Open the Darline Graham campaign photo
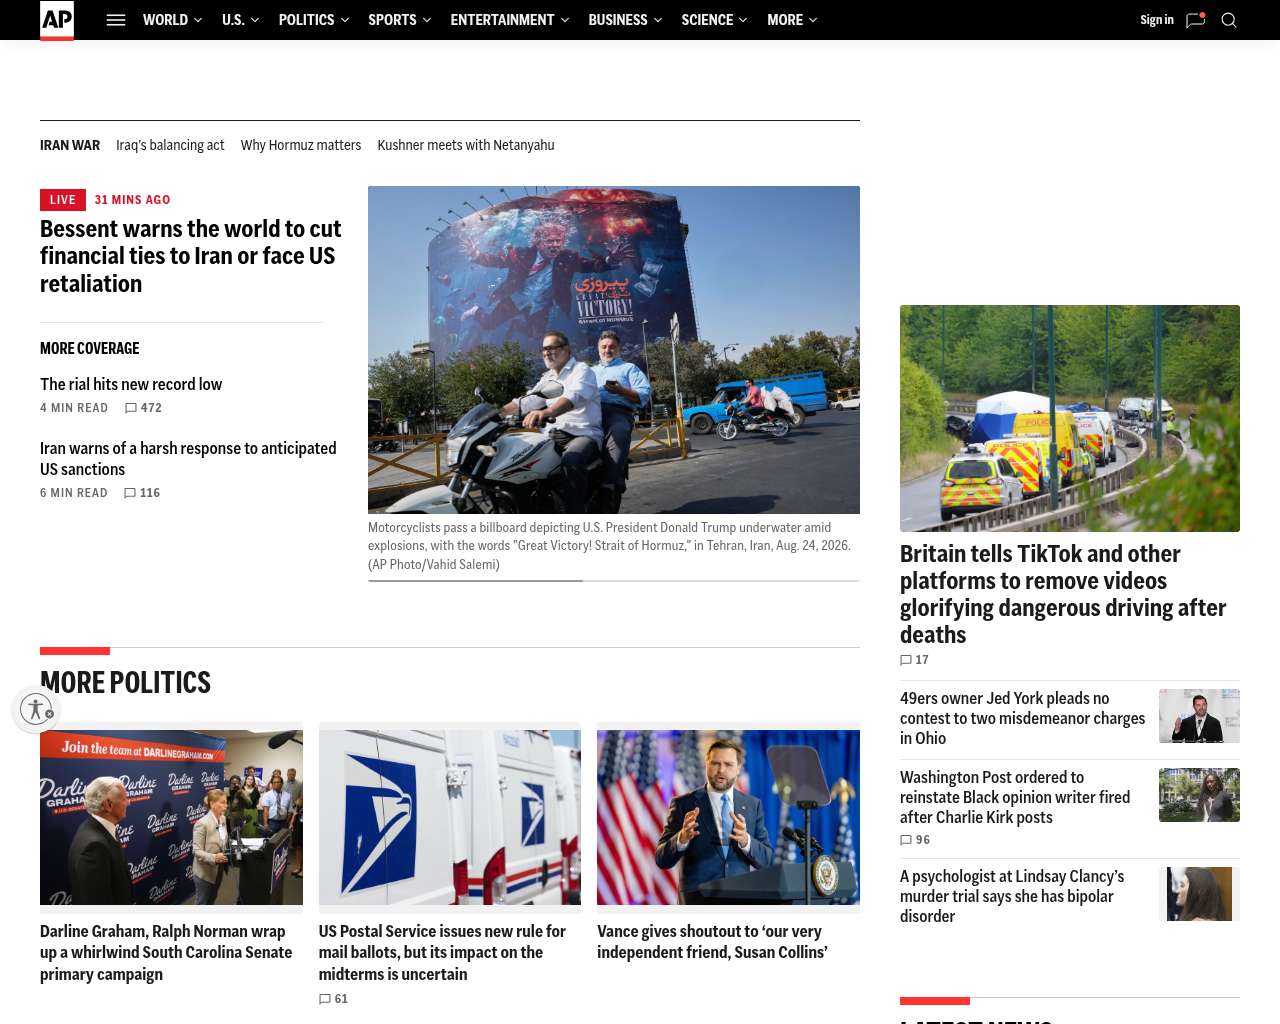1280x1024 pixels. 171,817
